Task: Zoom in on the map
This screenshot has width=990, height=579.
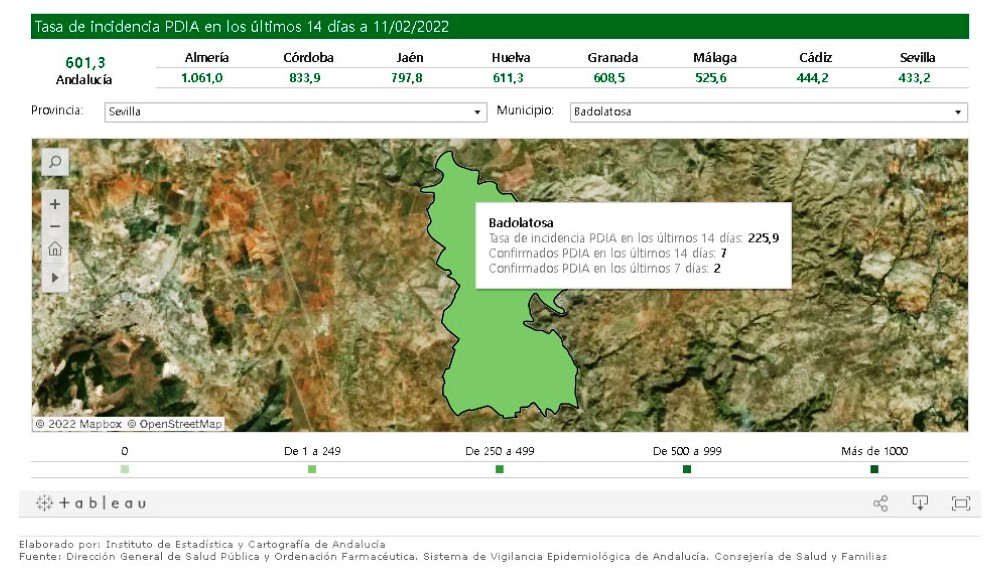Action: click(x=55, y=204)
